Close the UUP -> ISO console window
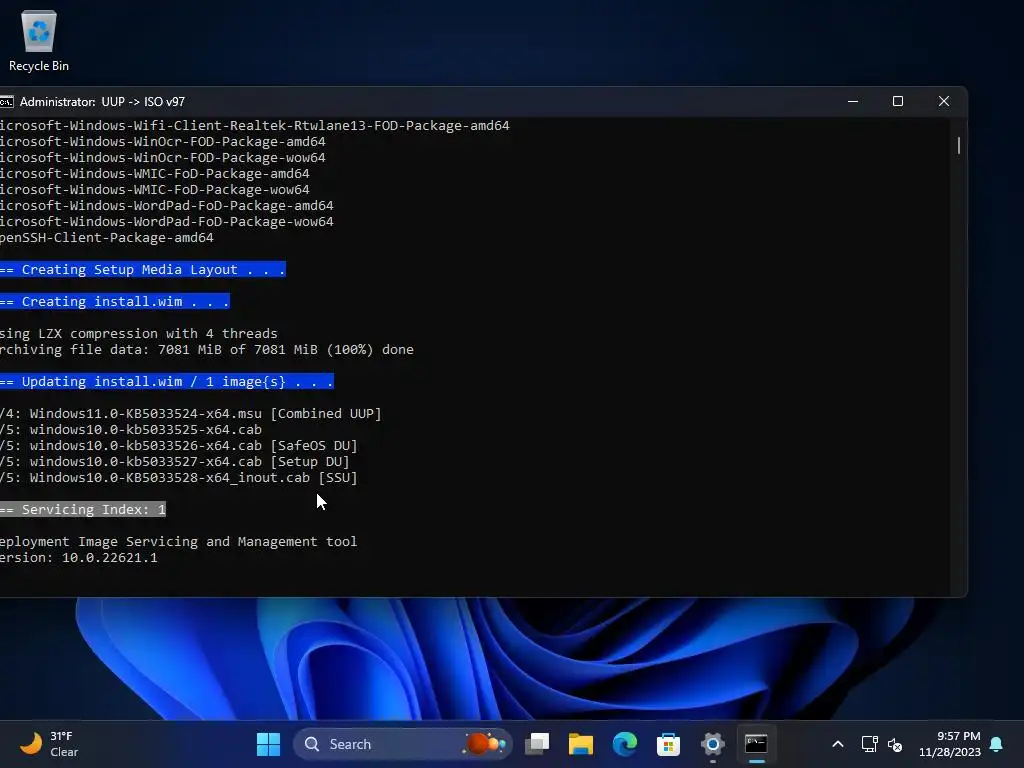 944,101
